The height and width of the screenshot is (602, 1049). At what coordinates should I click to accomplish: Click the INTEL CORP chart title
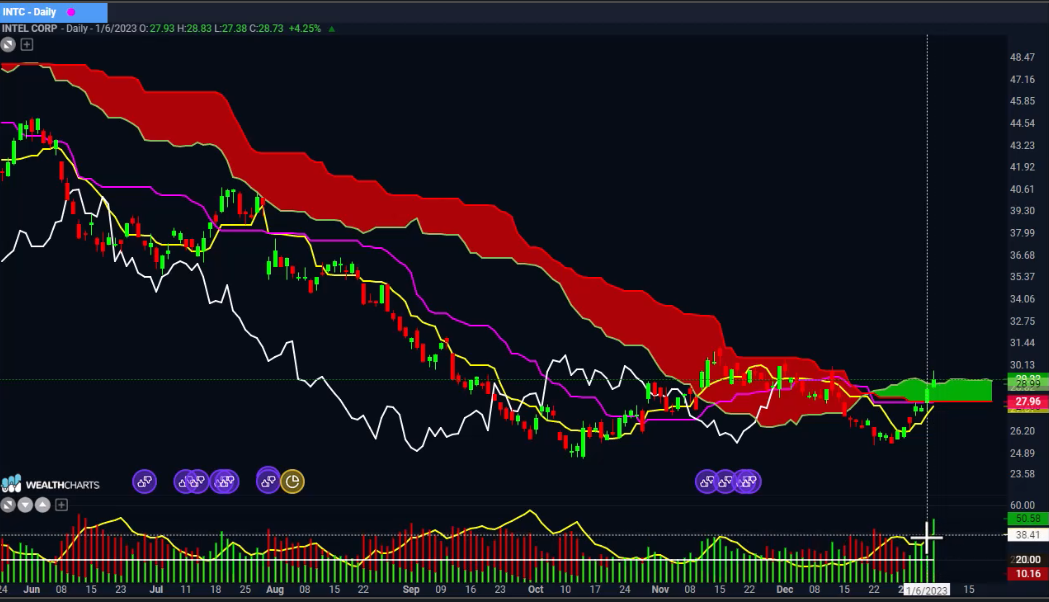tap(29, 29)
